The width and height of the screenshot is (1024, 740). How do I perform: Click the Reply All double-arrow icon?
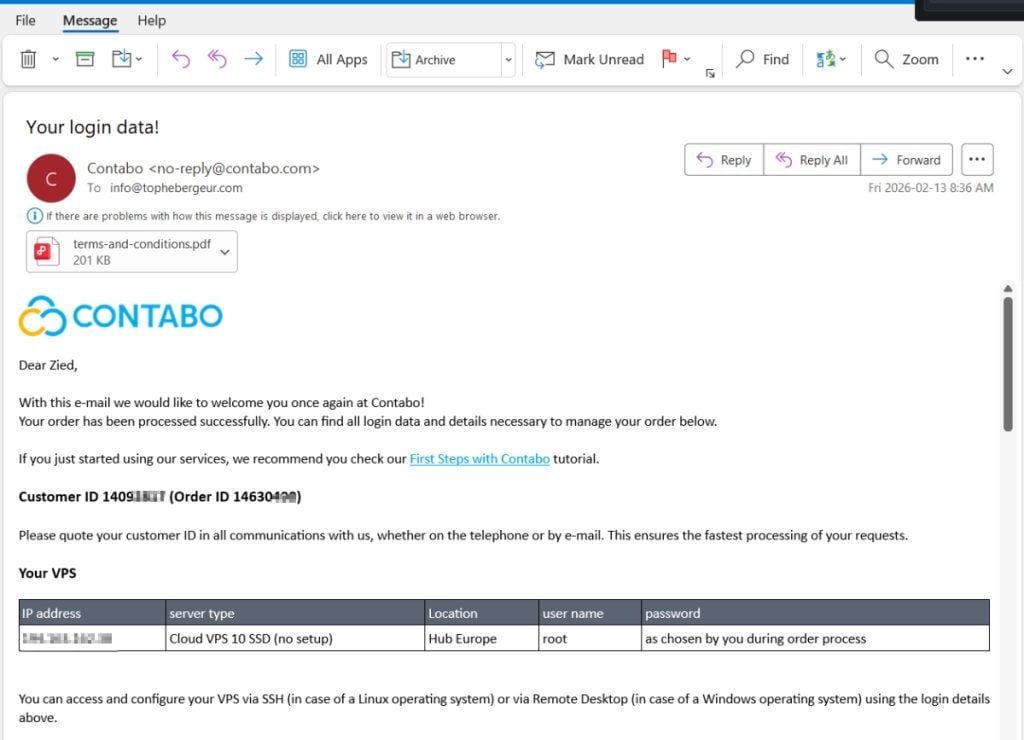tap(218, 59)
